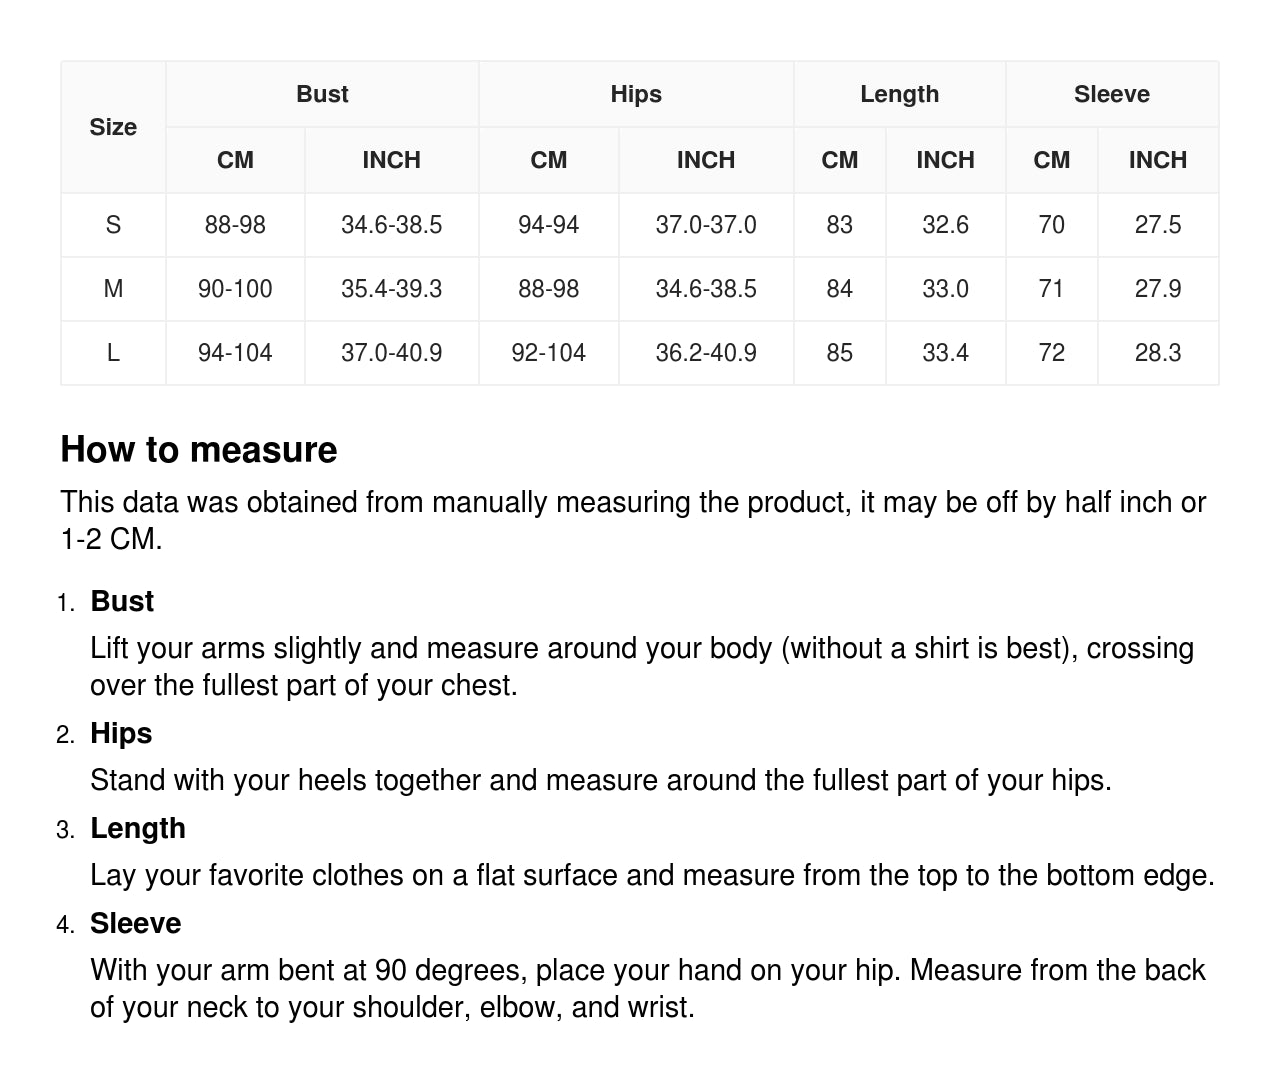Click the size L row label
This screenshot has height=1086, width=1280.
coord(113,353)
